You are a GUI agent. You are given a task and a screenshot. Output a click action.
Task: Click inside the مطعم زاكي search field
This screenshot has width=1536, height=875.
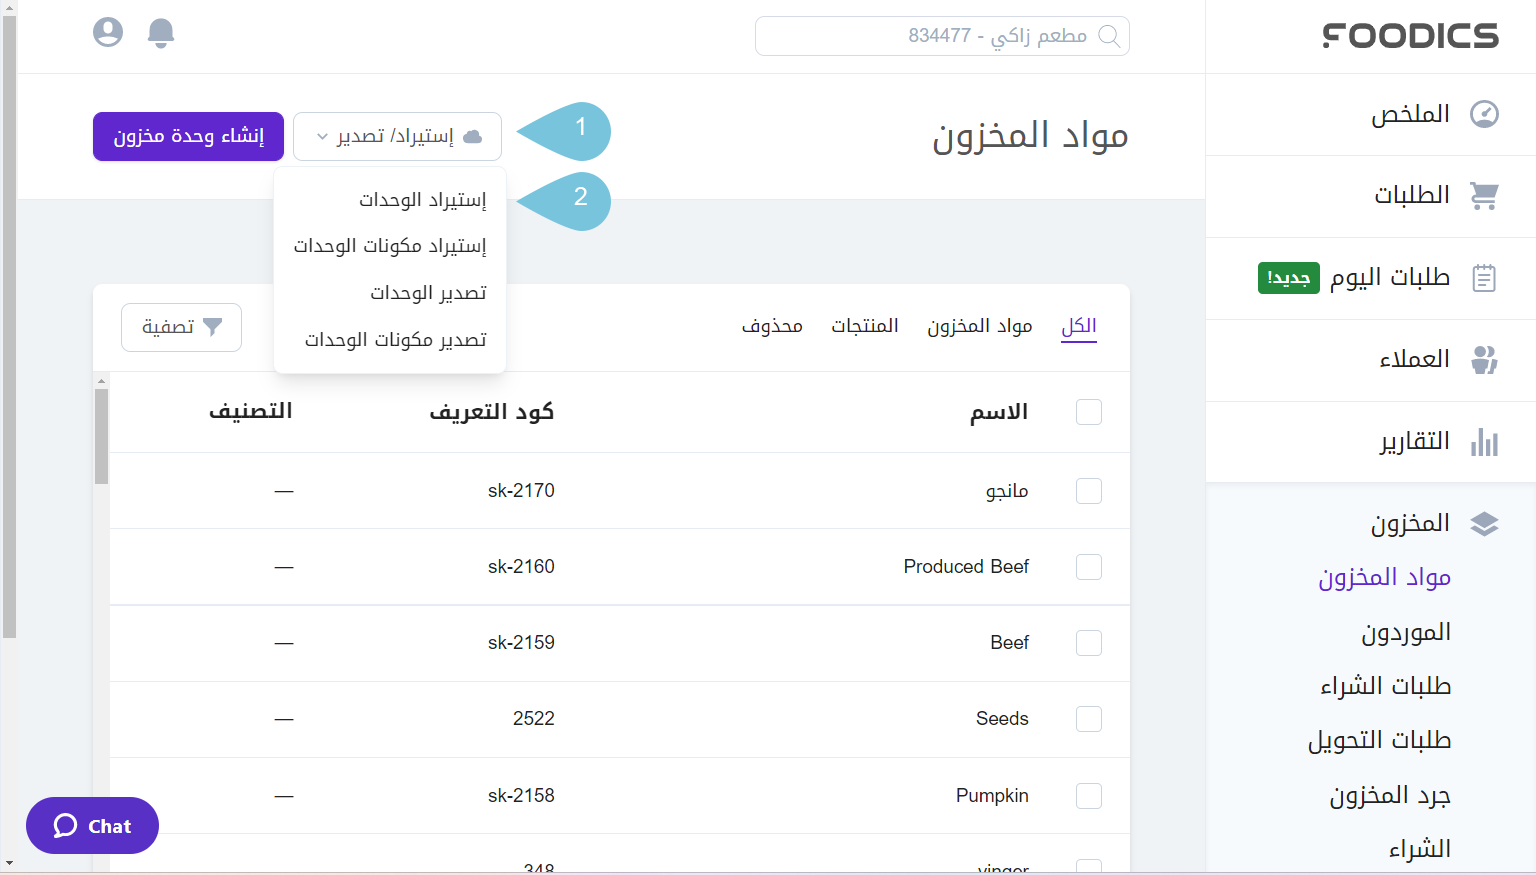click(x=940, y=36)
